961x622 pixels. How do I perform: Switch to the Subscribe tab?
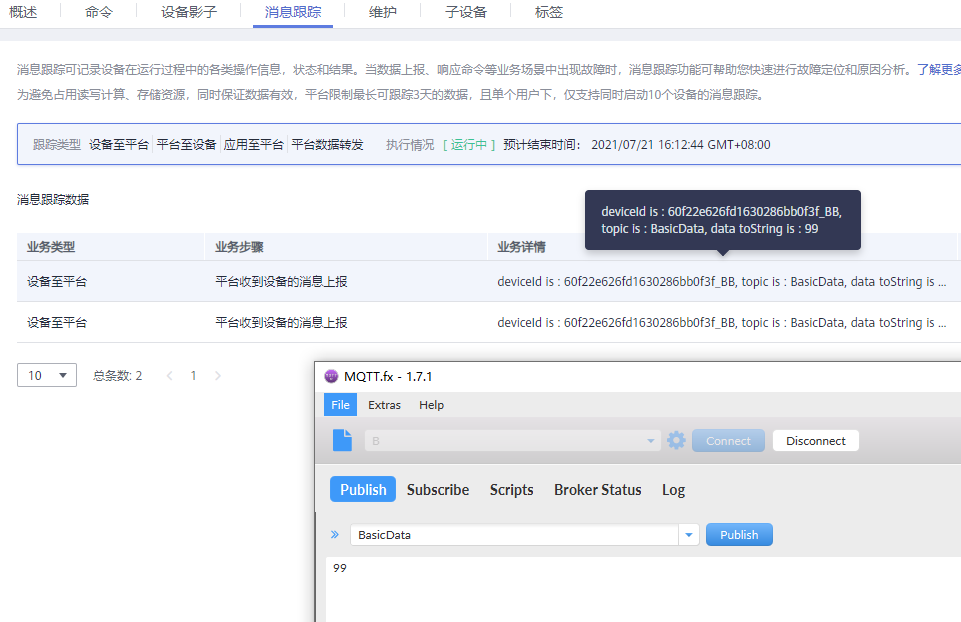point(438,490)
